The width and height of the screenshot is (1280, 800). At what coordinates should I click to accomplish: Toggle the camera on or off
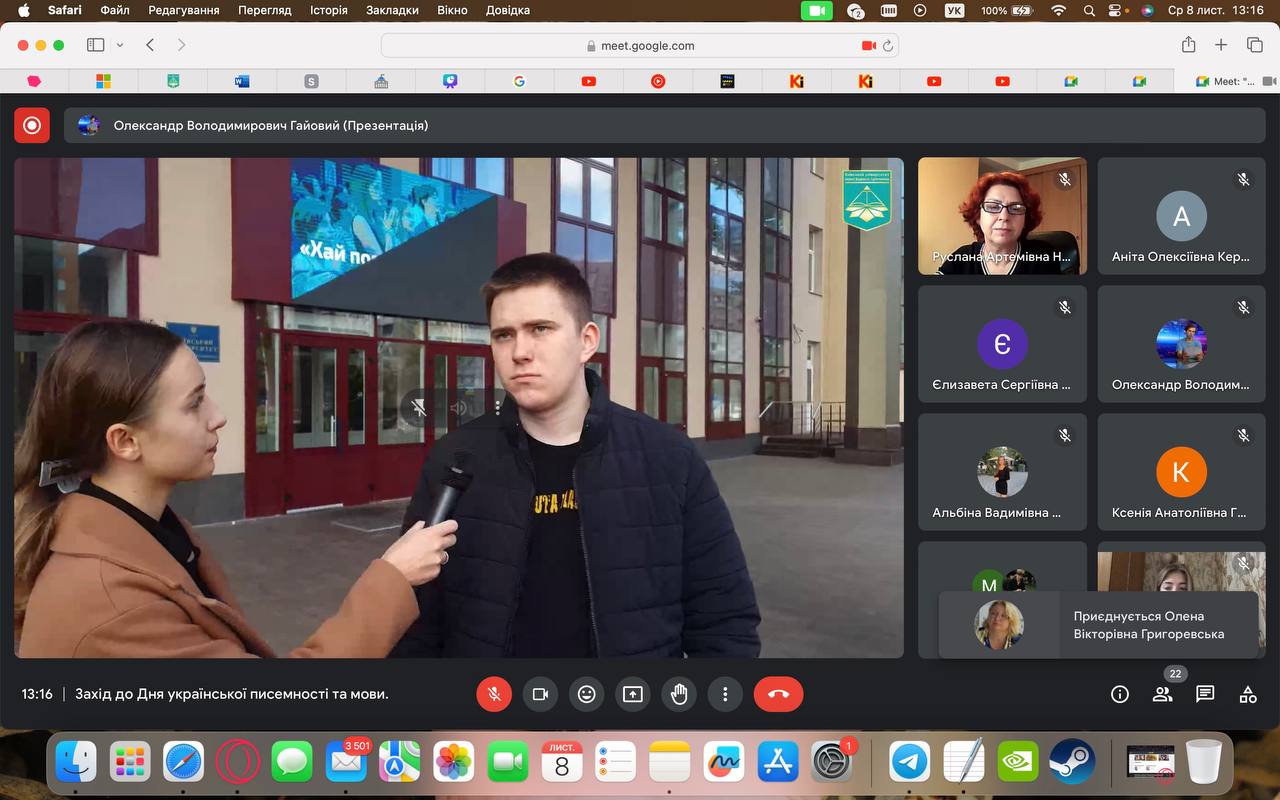(540, 694)
